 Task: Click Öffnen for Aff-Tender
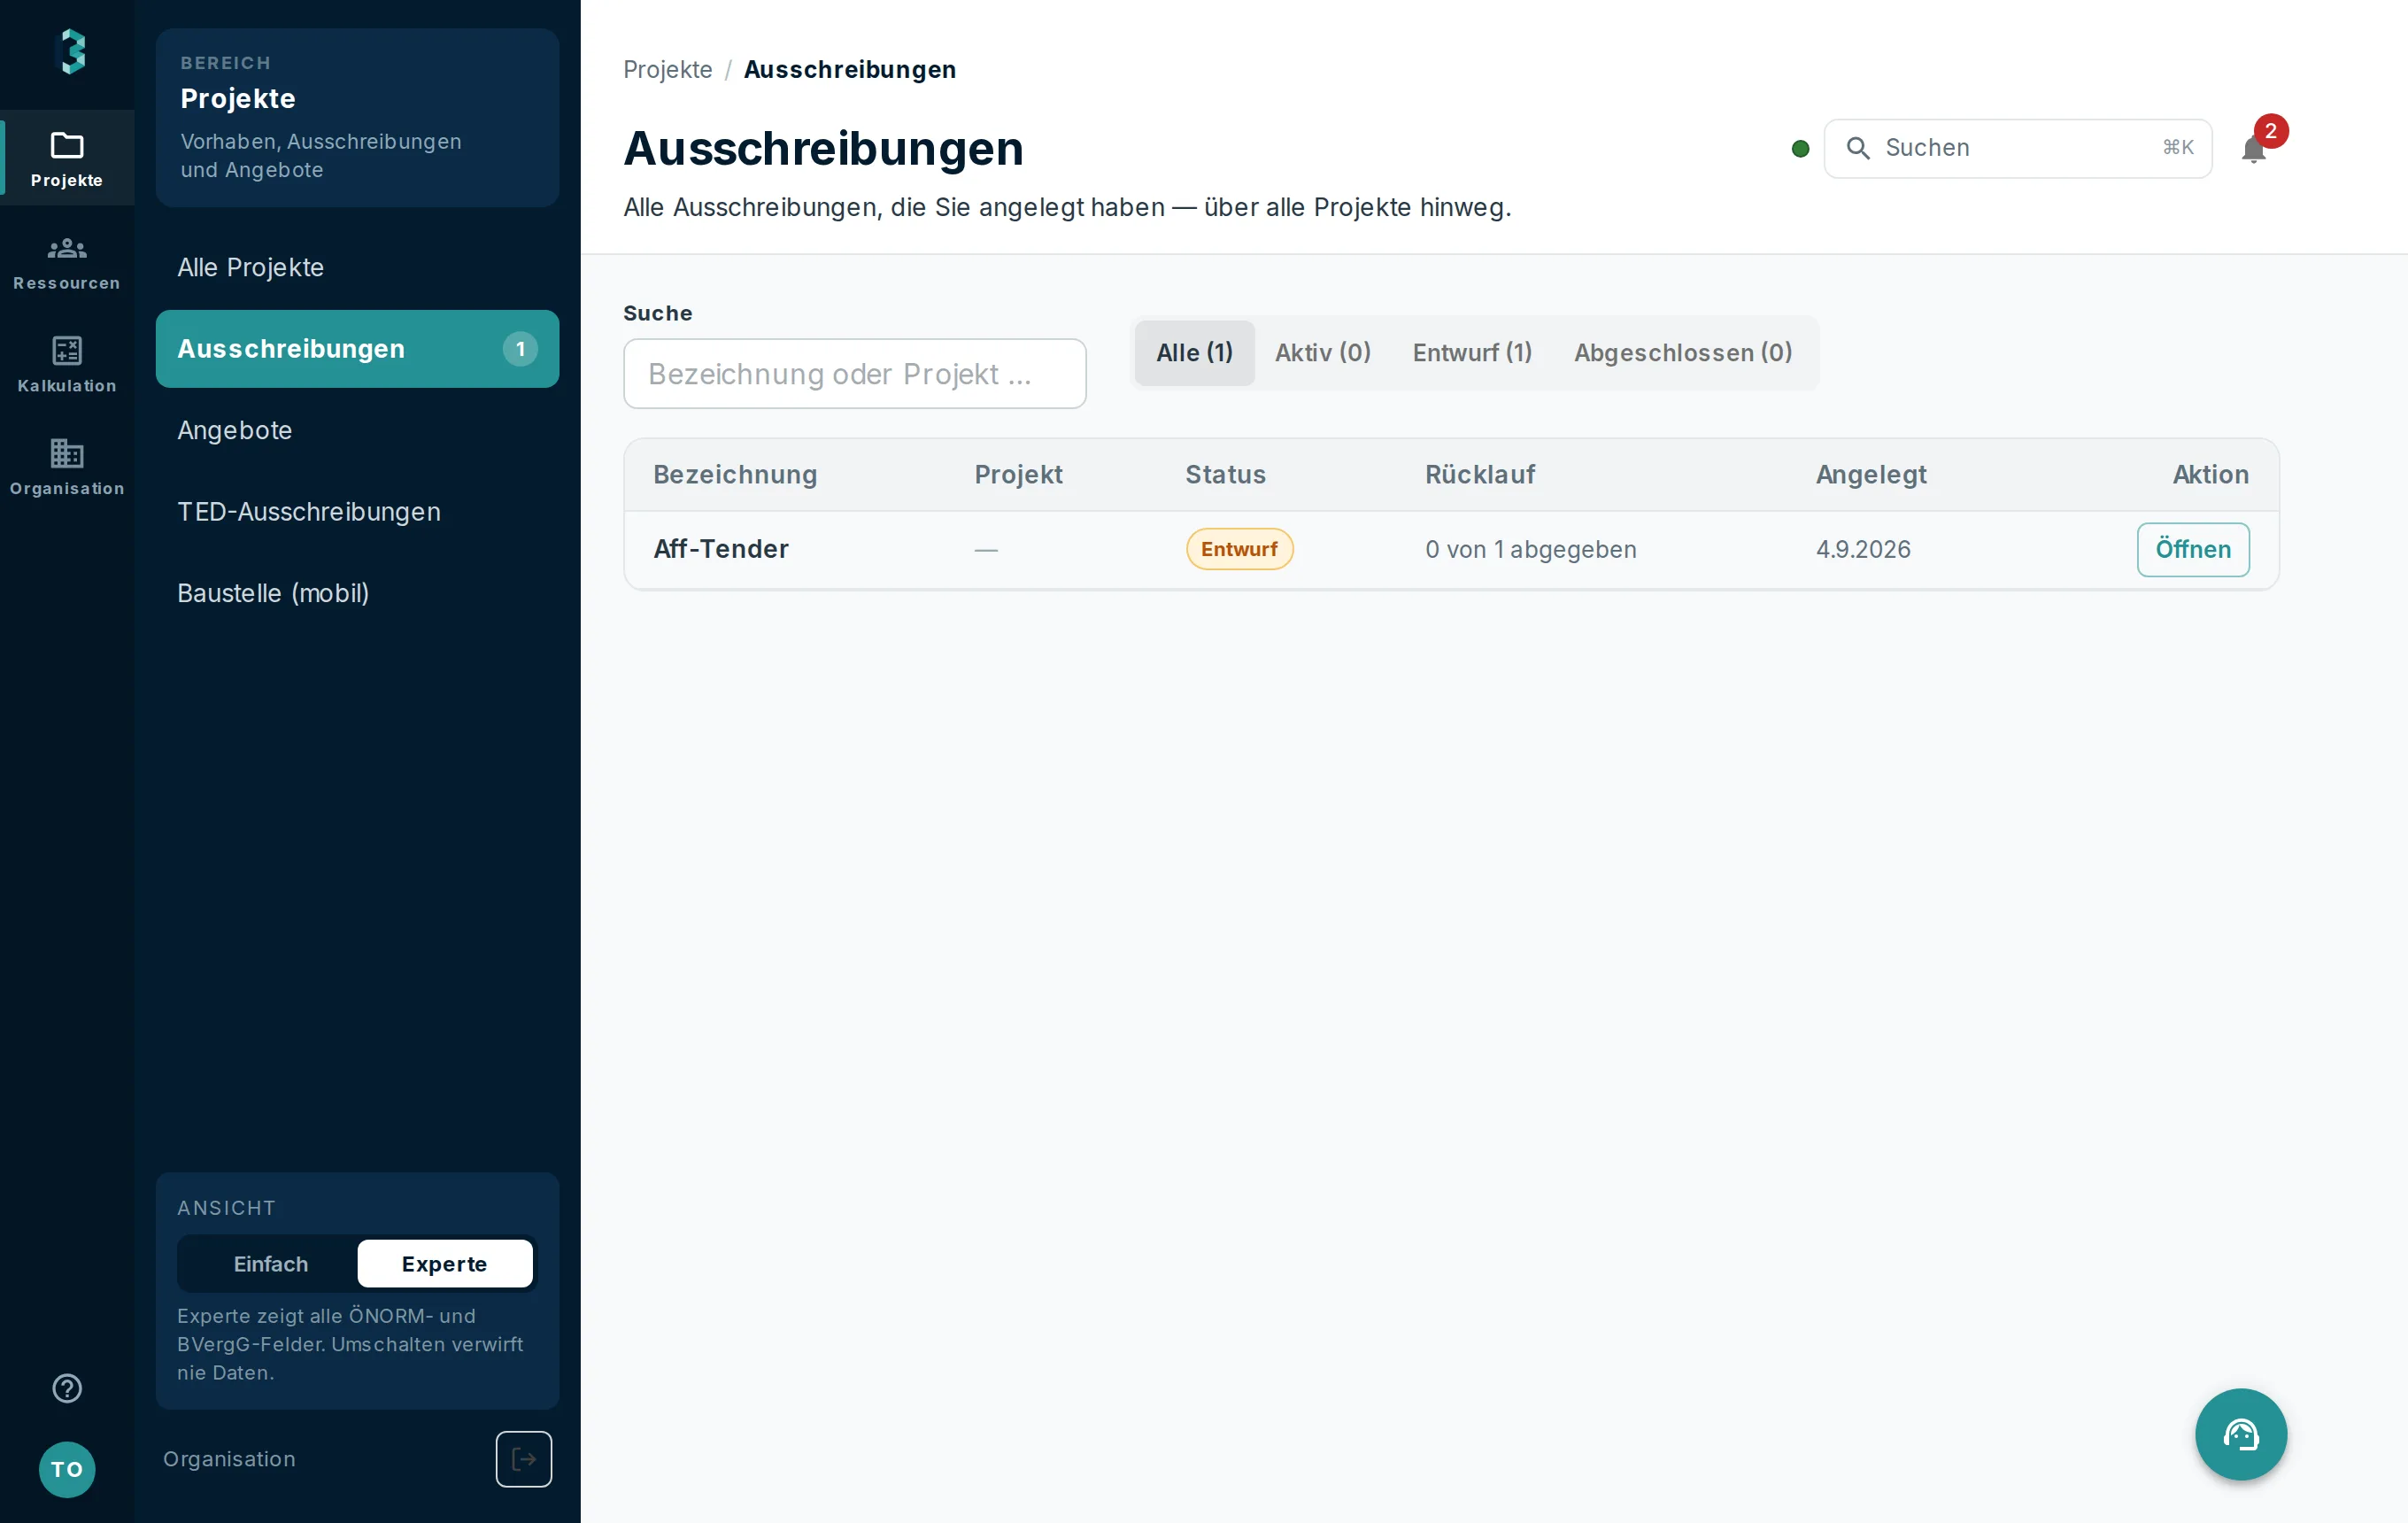2193,549
